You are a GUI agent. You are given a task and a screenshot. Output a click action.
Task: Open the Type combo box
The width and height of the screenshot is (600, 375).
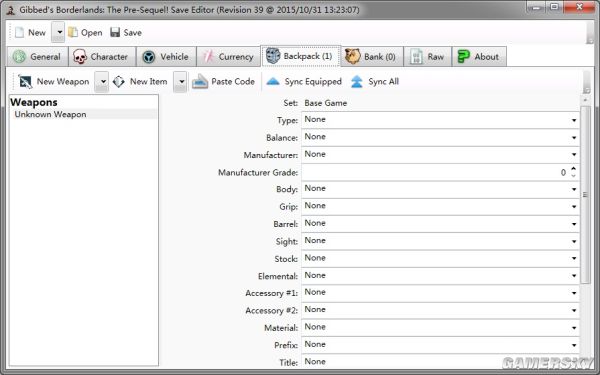pyautogui.click(x=440, y=120)
